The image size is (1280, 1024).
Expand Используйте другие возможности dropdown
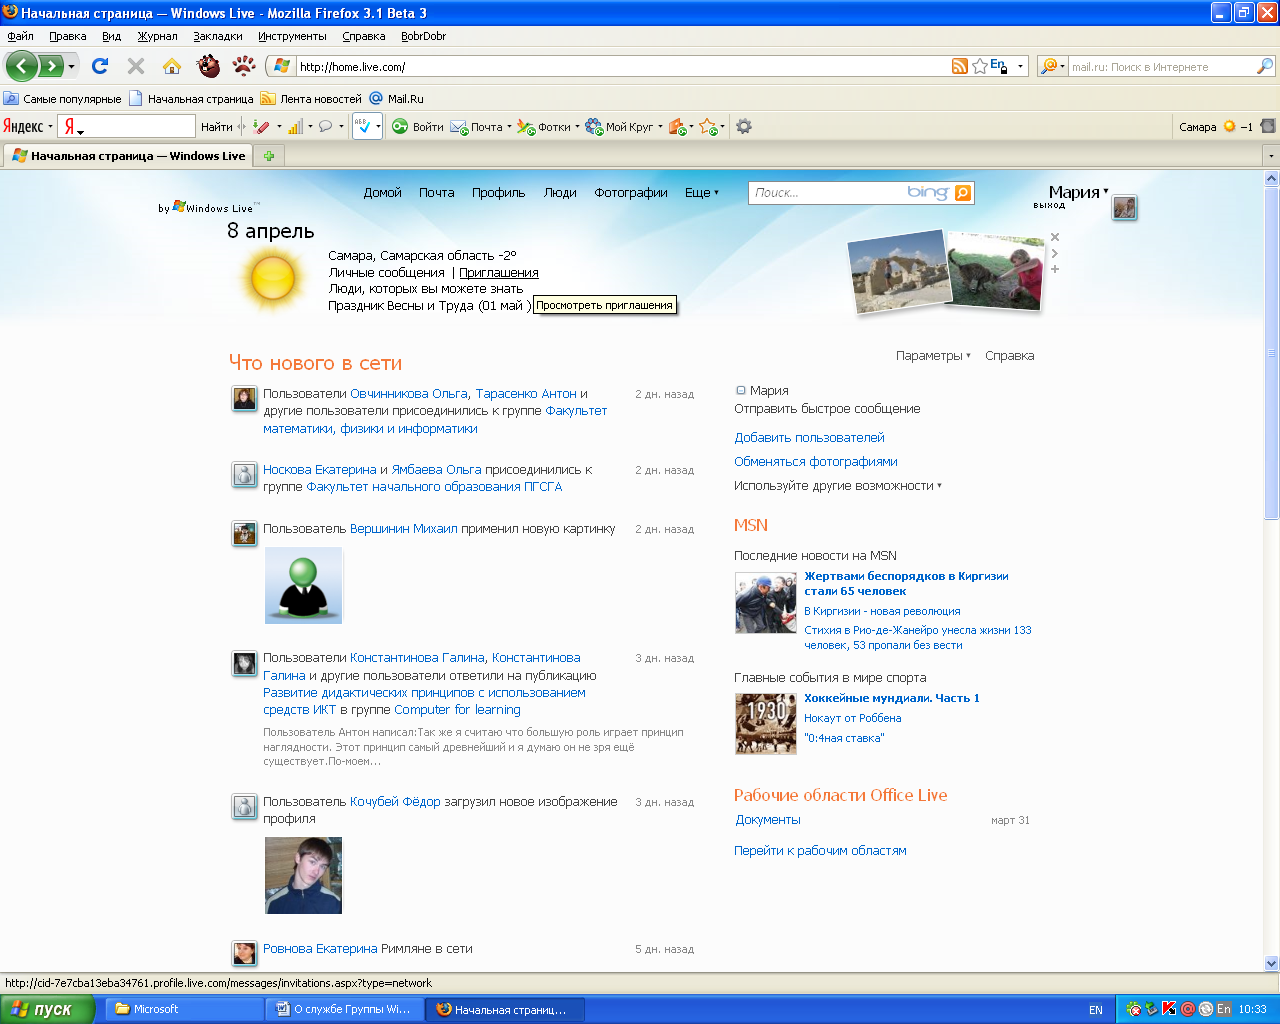click(x=838, y=486)
